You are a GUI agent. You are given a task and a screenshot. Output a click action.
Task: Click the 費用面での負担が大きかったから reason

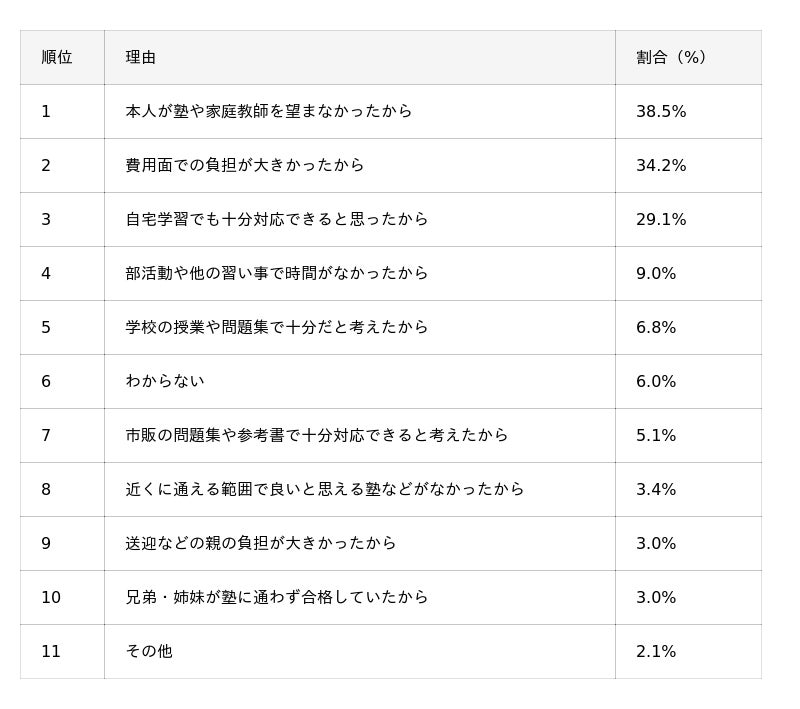tap(244, 166)
